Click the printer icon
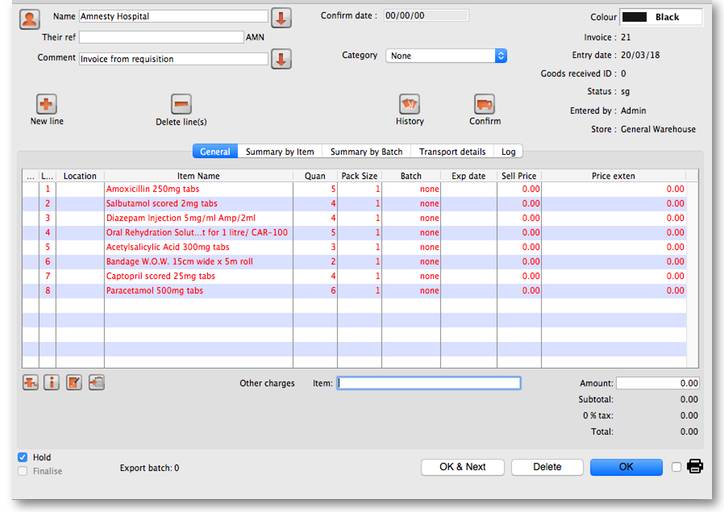Screen dimensions: 724x512 (x=695, y=466)
